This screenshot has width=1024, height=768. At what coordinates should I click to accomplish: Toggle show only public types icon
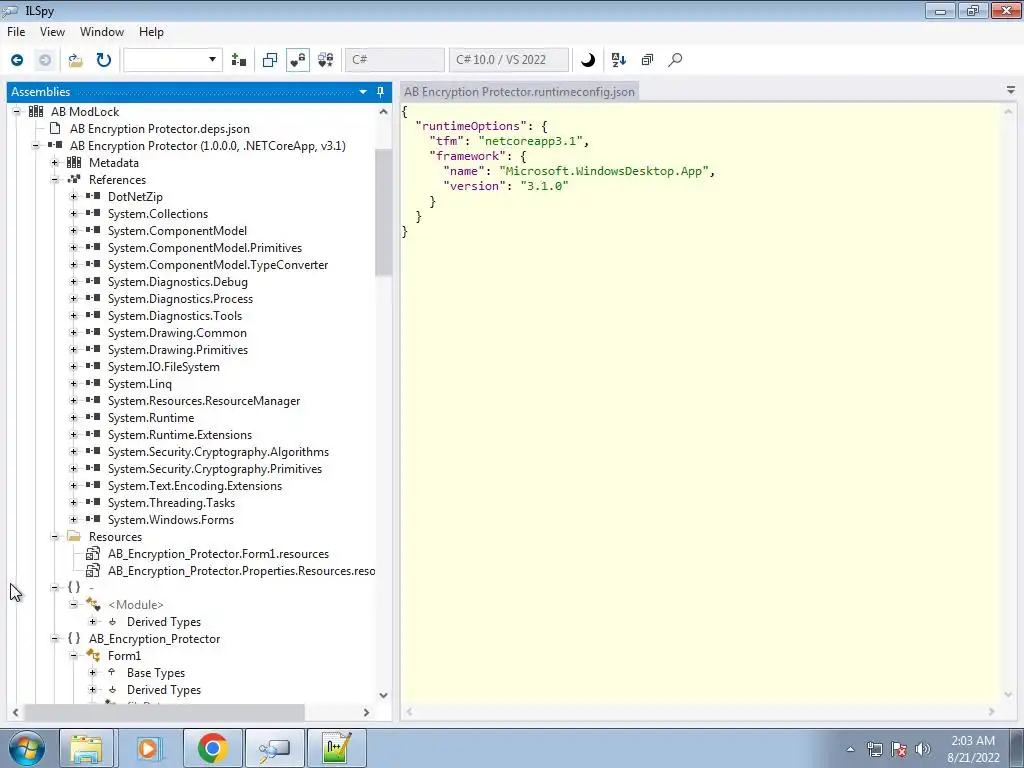tap(270, 60)
